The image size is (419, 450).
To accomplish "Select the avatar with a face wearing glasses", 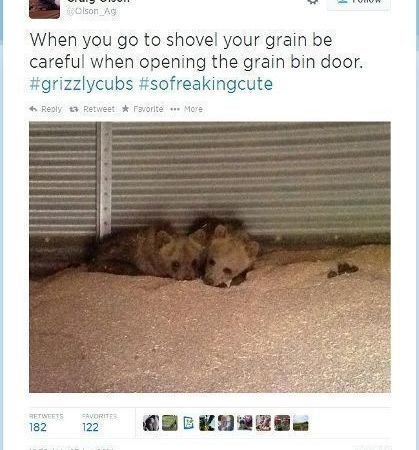I will [x=226, y=423].
